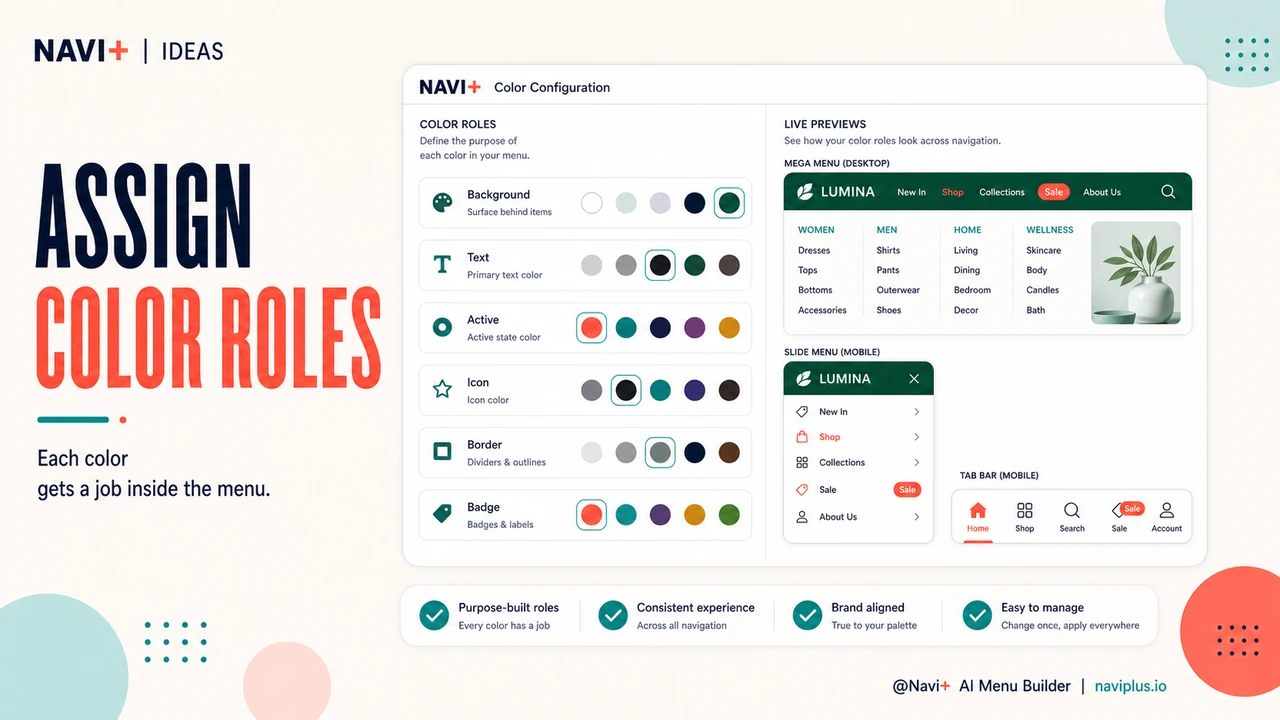Click the LUMINA leaf logo in slide menu
Image resolution: width=1280 pixels, height=720 pixels.
click(803, 379)
